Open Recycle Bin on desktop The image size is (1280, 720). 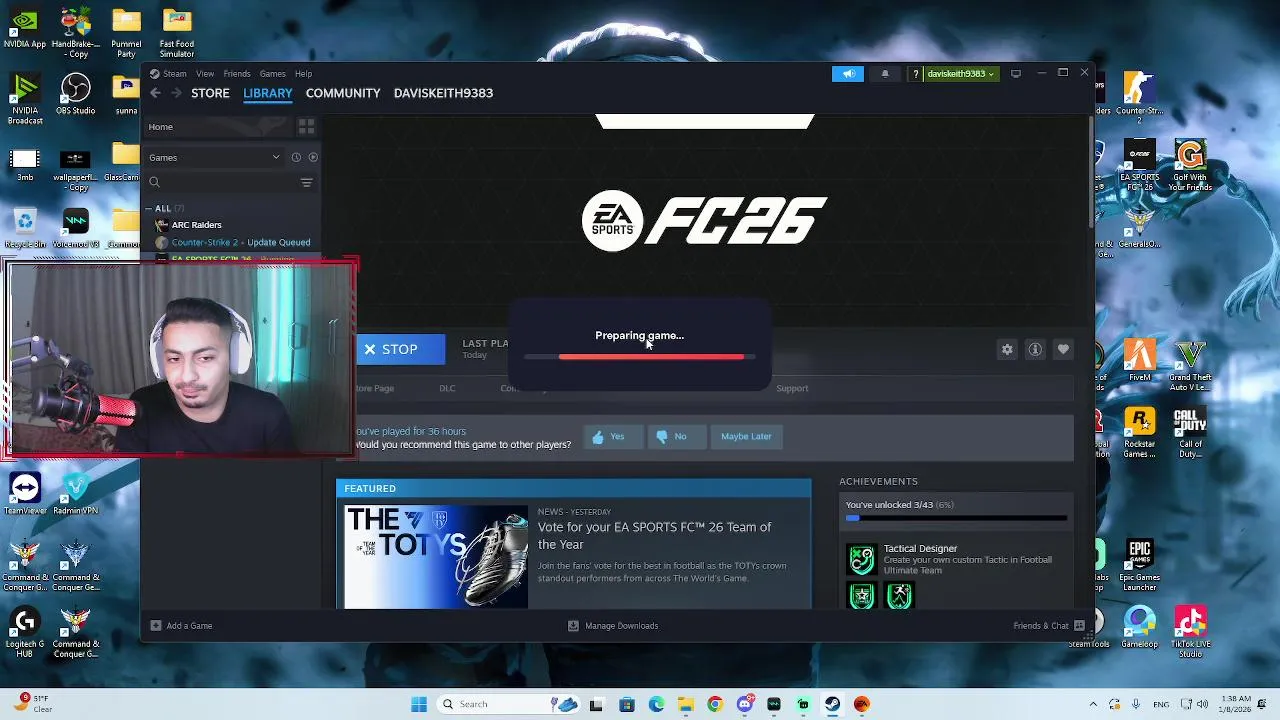coord(25,227)
